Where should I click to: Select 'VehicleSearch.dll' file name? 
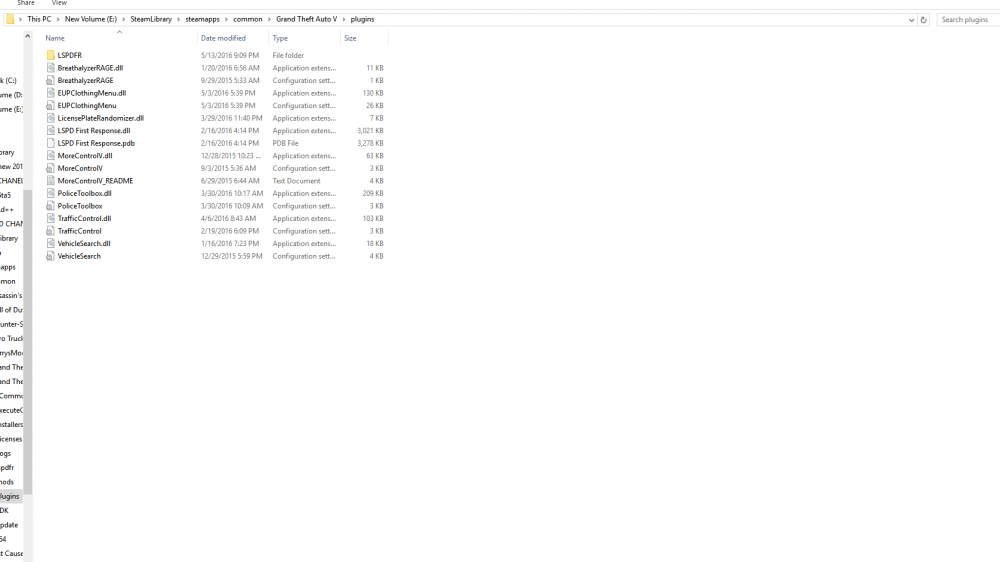point(84,244)
